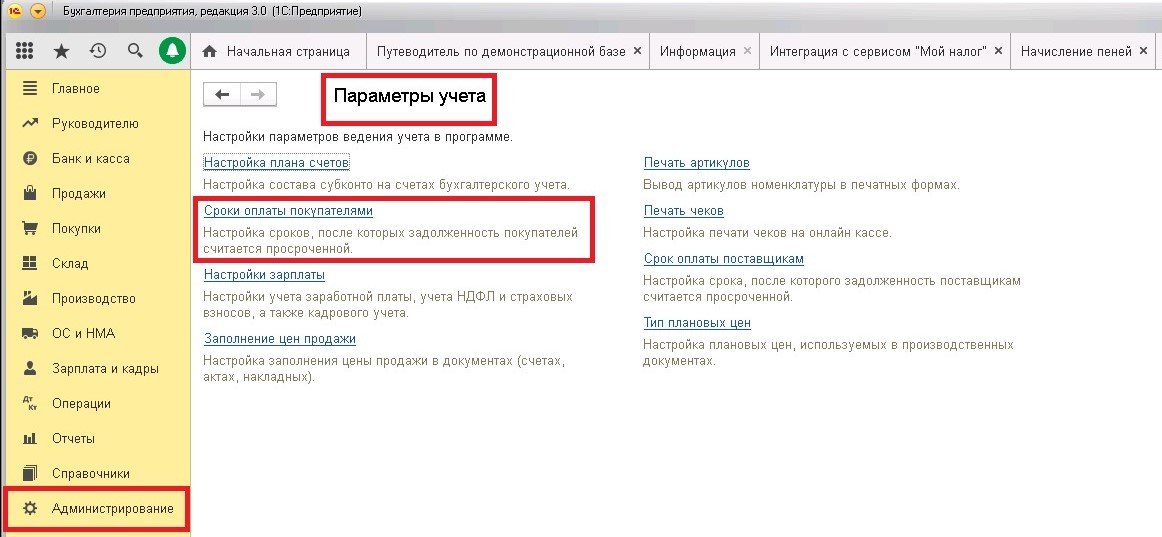The width and height of the screenshot is (1162, 537).
Task: Open the History clock icon
Action: (98, 51)
